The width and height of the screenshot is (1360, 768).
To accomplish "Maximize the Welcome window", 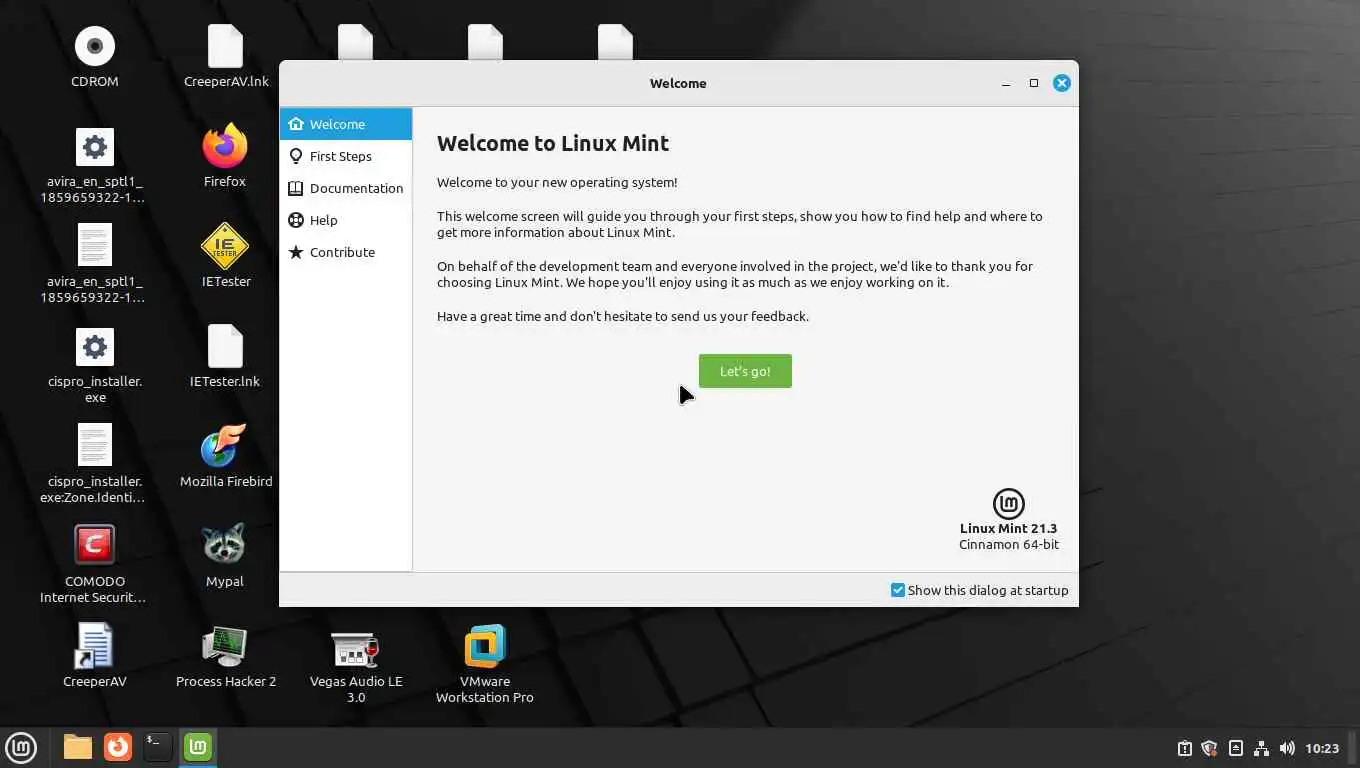I will pyautogui.click(x=1034, y=83).
